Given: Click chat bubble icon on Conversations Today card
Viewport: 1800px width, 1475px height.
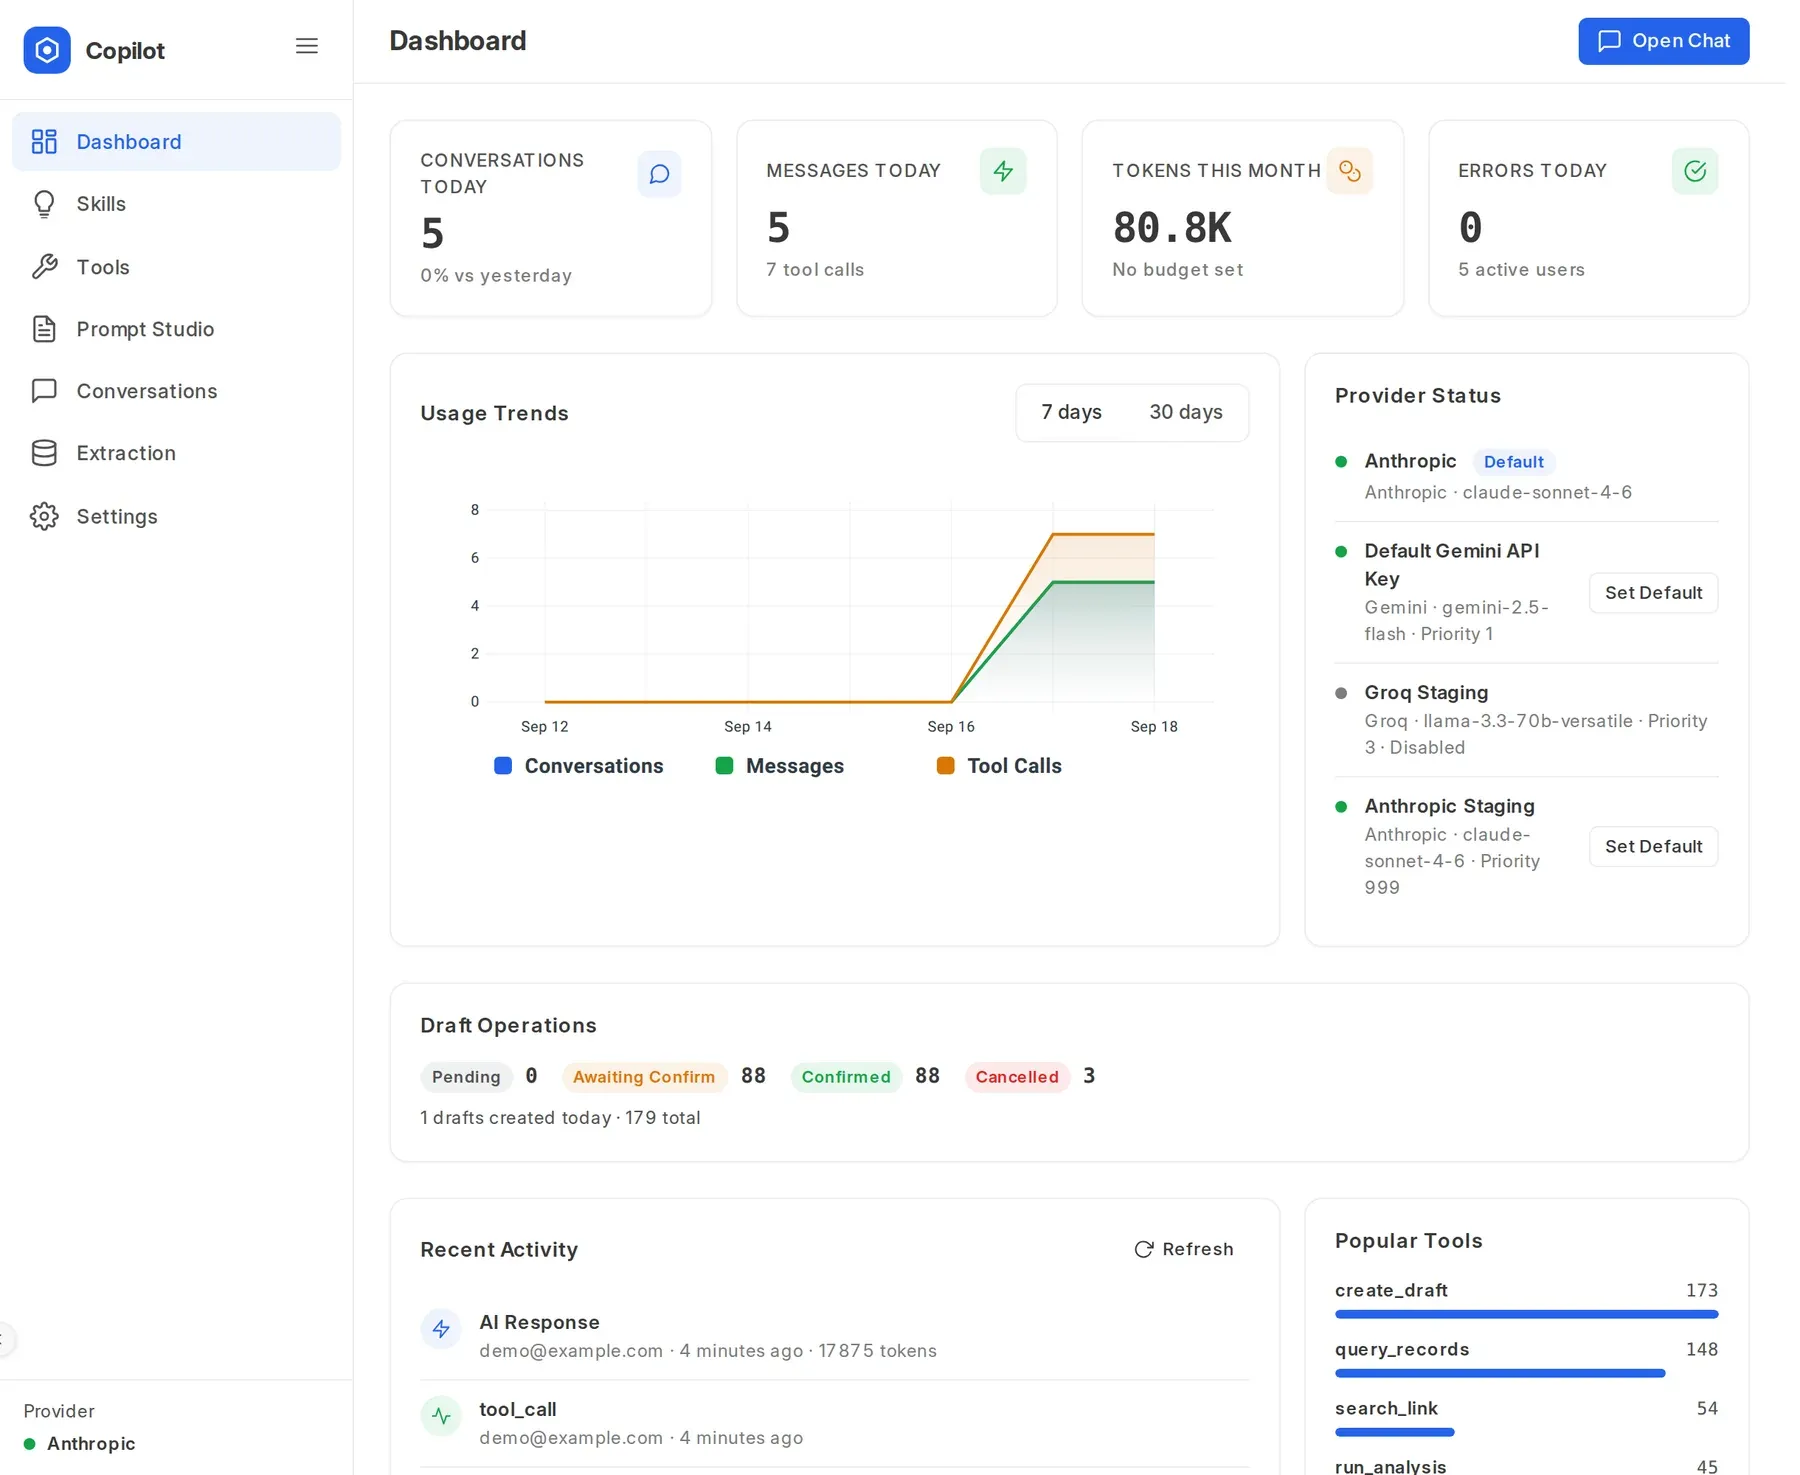Looking at the screenshot, I should coord(659,174).
